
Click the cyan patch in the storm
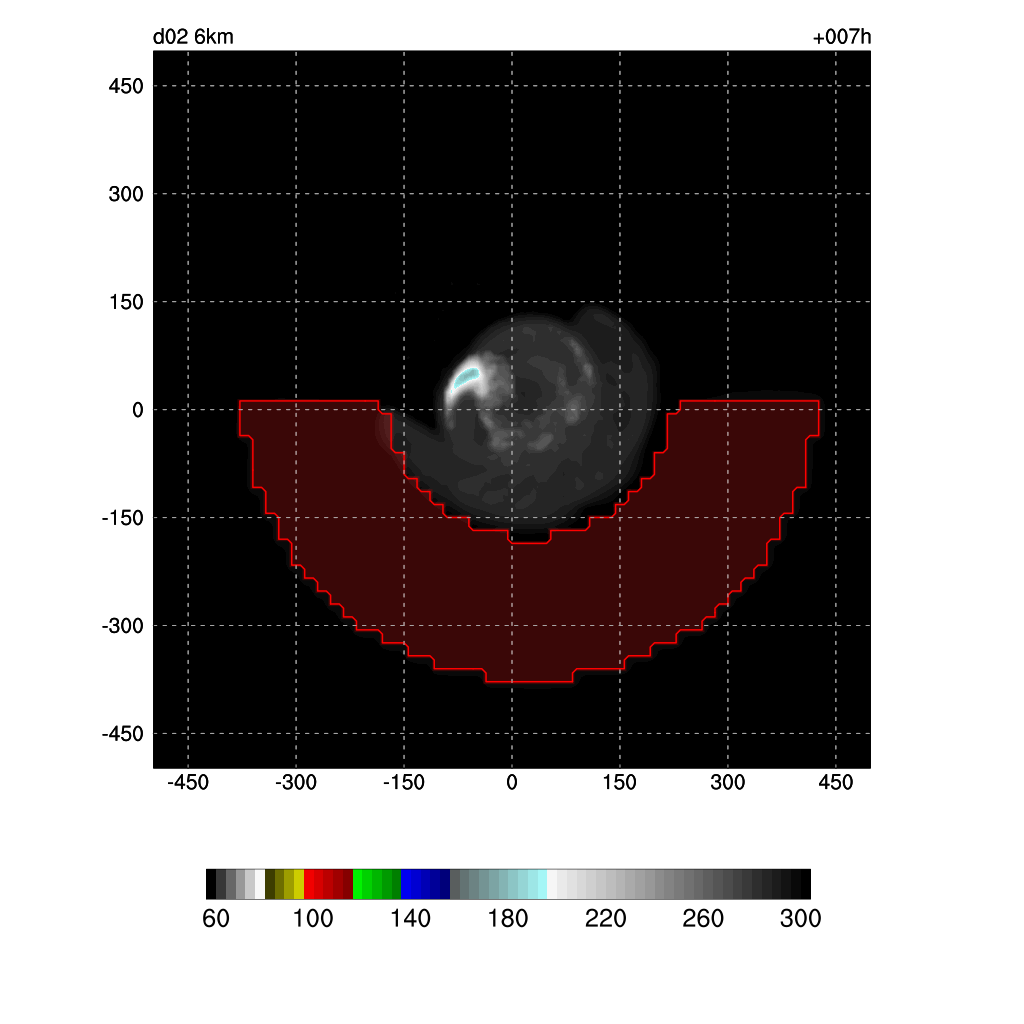466,377
